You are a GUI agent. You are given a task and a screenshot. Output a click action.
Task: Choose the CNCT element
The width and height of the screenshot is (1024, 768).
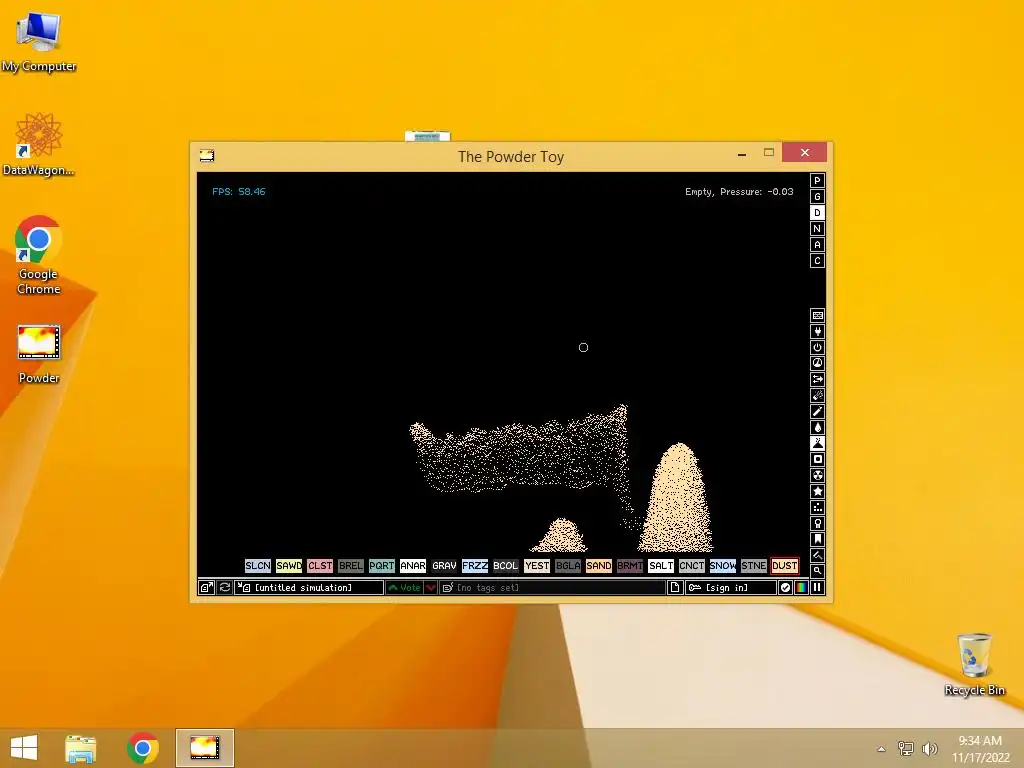point(692,566)
